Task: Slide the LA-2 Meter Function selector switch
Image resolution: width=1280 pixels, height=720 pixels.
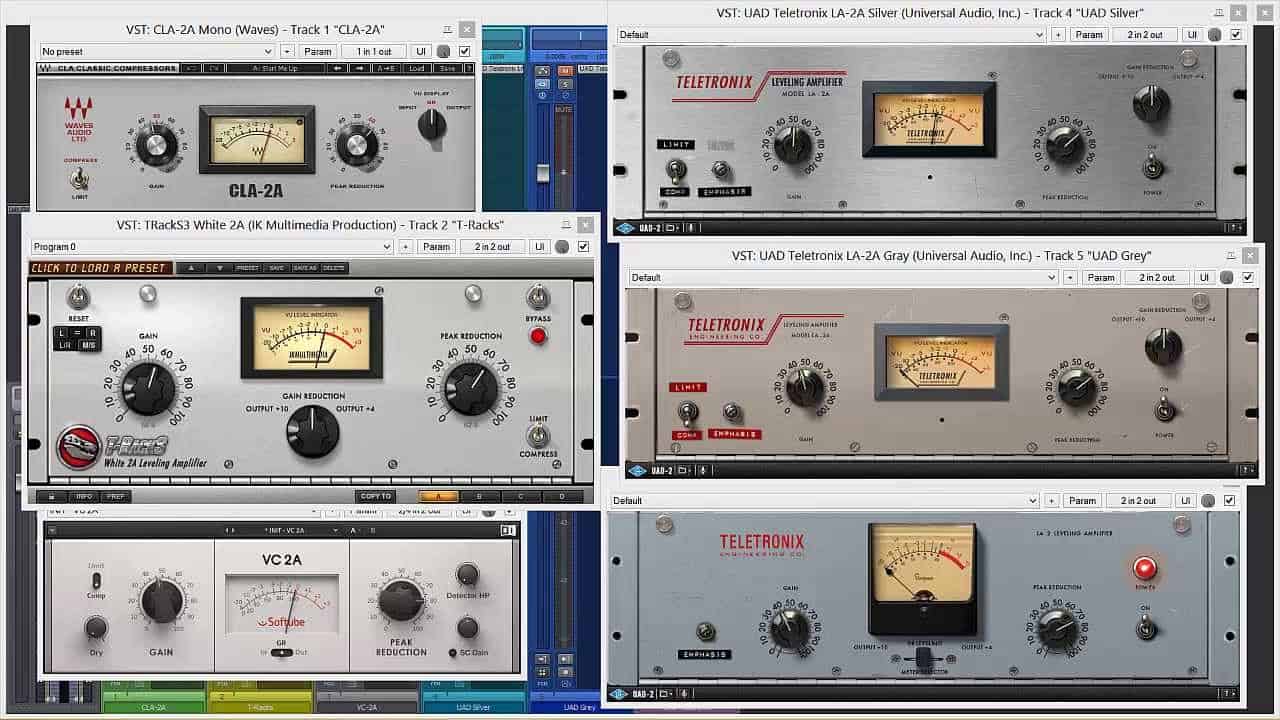Action: pyautogui.click(x=924, y=658)
